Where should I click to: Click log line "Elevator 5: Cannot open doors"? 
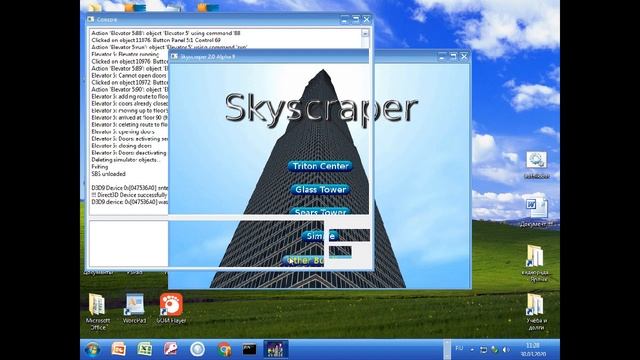tap(129, 76)
